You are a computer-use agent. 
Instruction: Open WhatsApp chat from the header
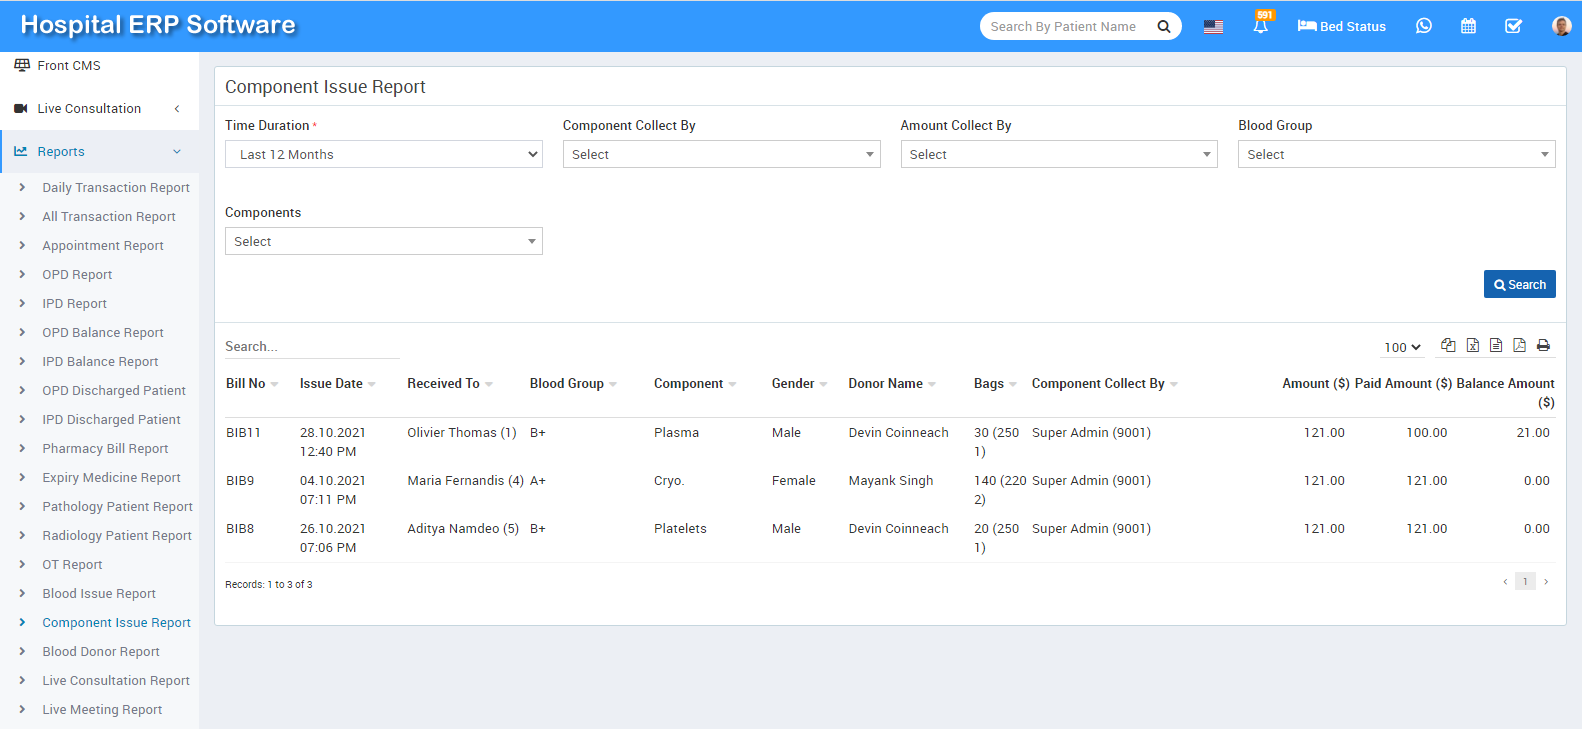point(1424,26)
